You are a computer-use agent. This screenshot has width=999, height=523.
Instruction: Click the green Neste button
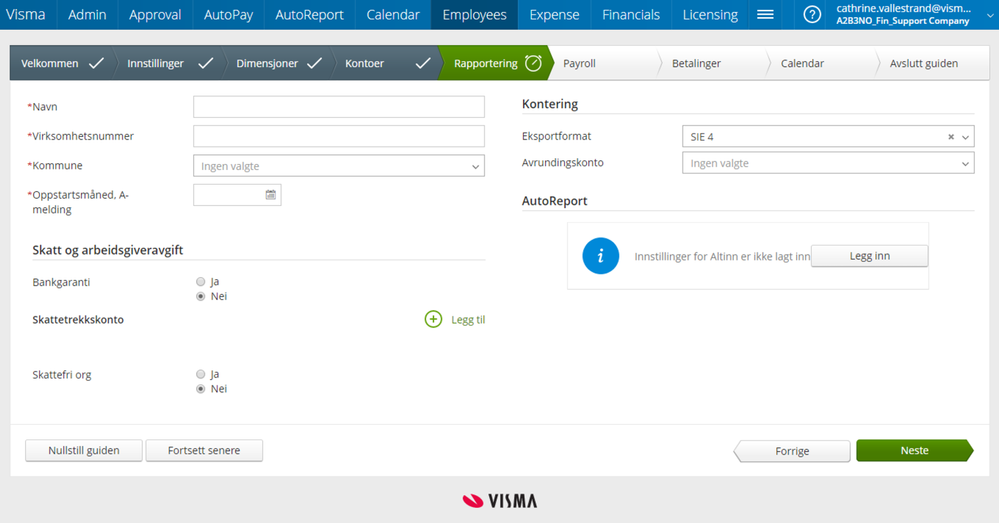914,450
